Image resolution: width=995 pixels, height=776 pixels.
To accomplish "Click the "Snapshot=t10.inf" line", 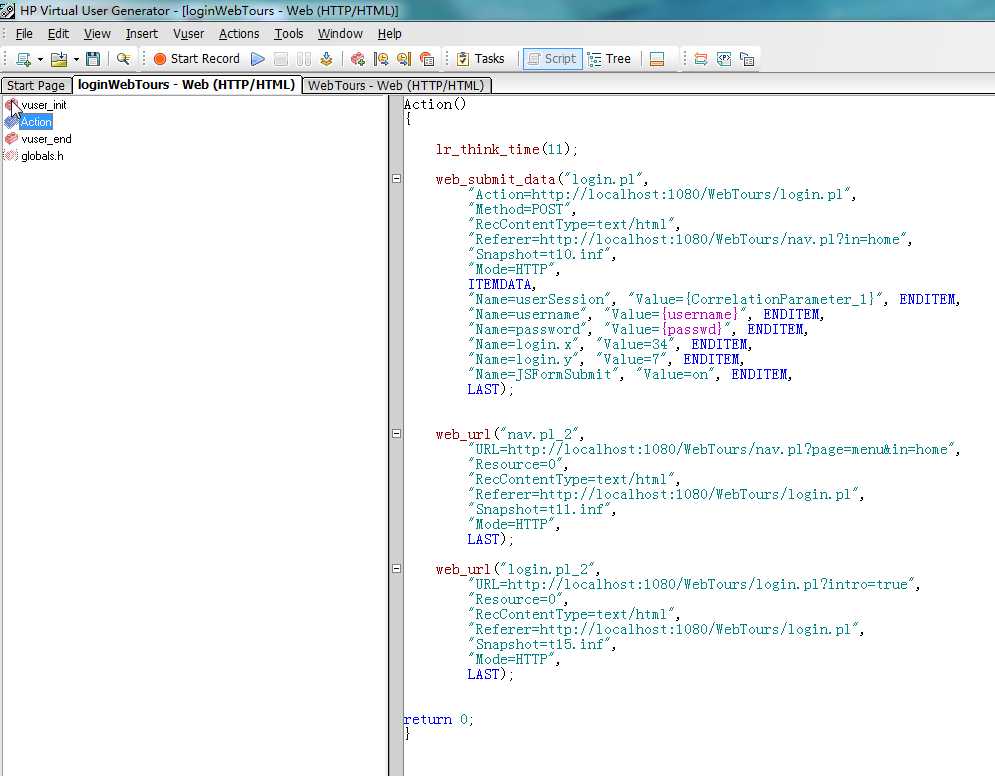I will 541,254.
